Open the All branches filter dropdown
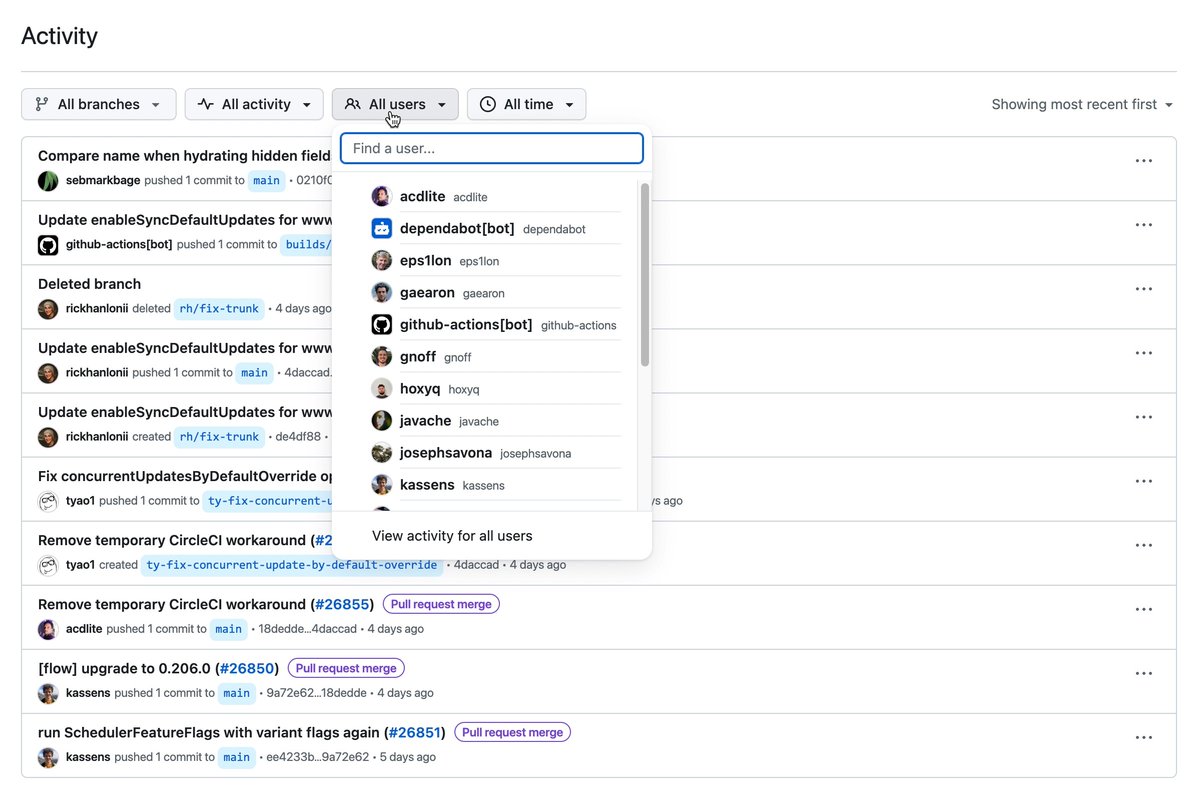 [98, 104]
